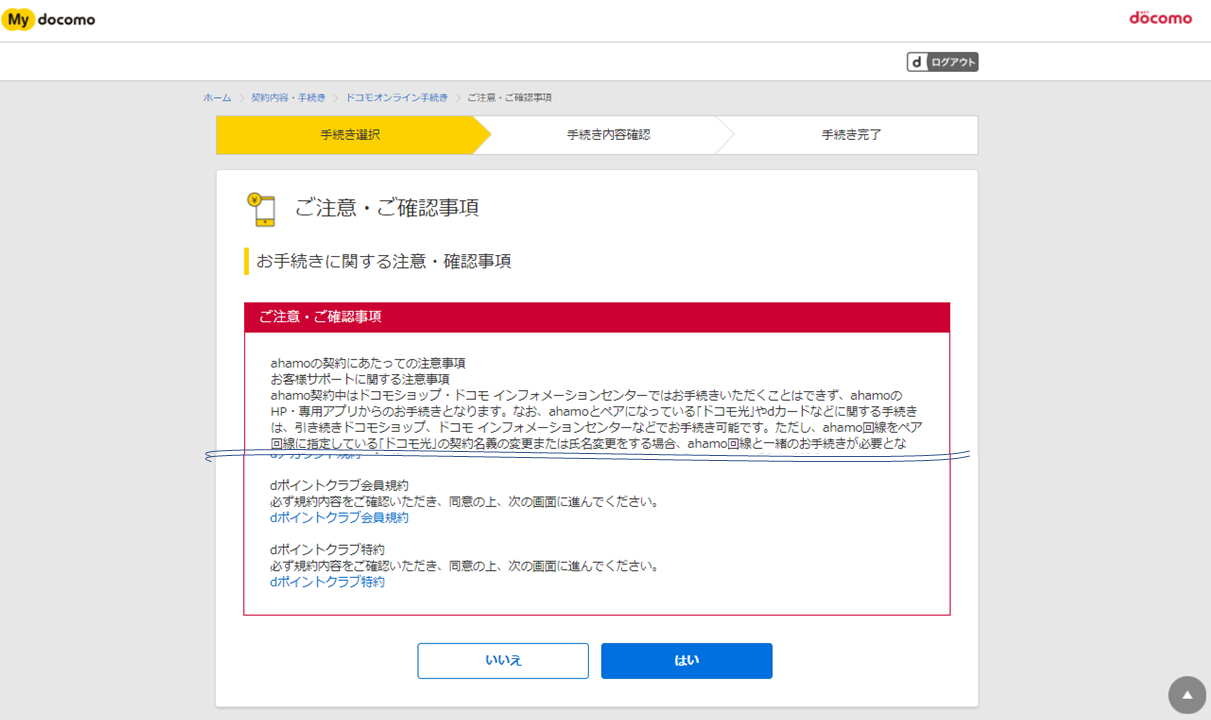Click the My docomo logo

click(49, 20)
